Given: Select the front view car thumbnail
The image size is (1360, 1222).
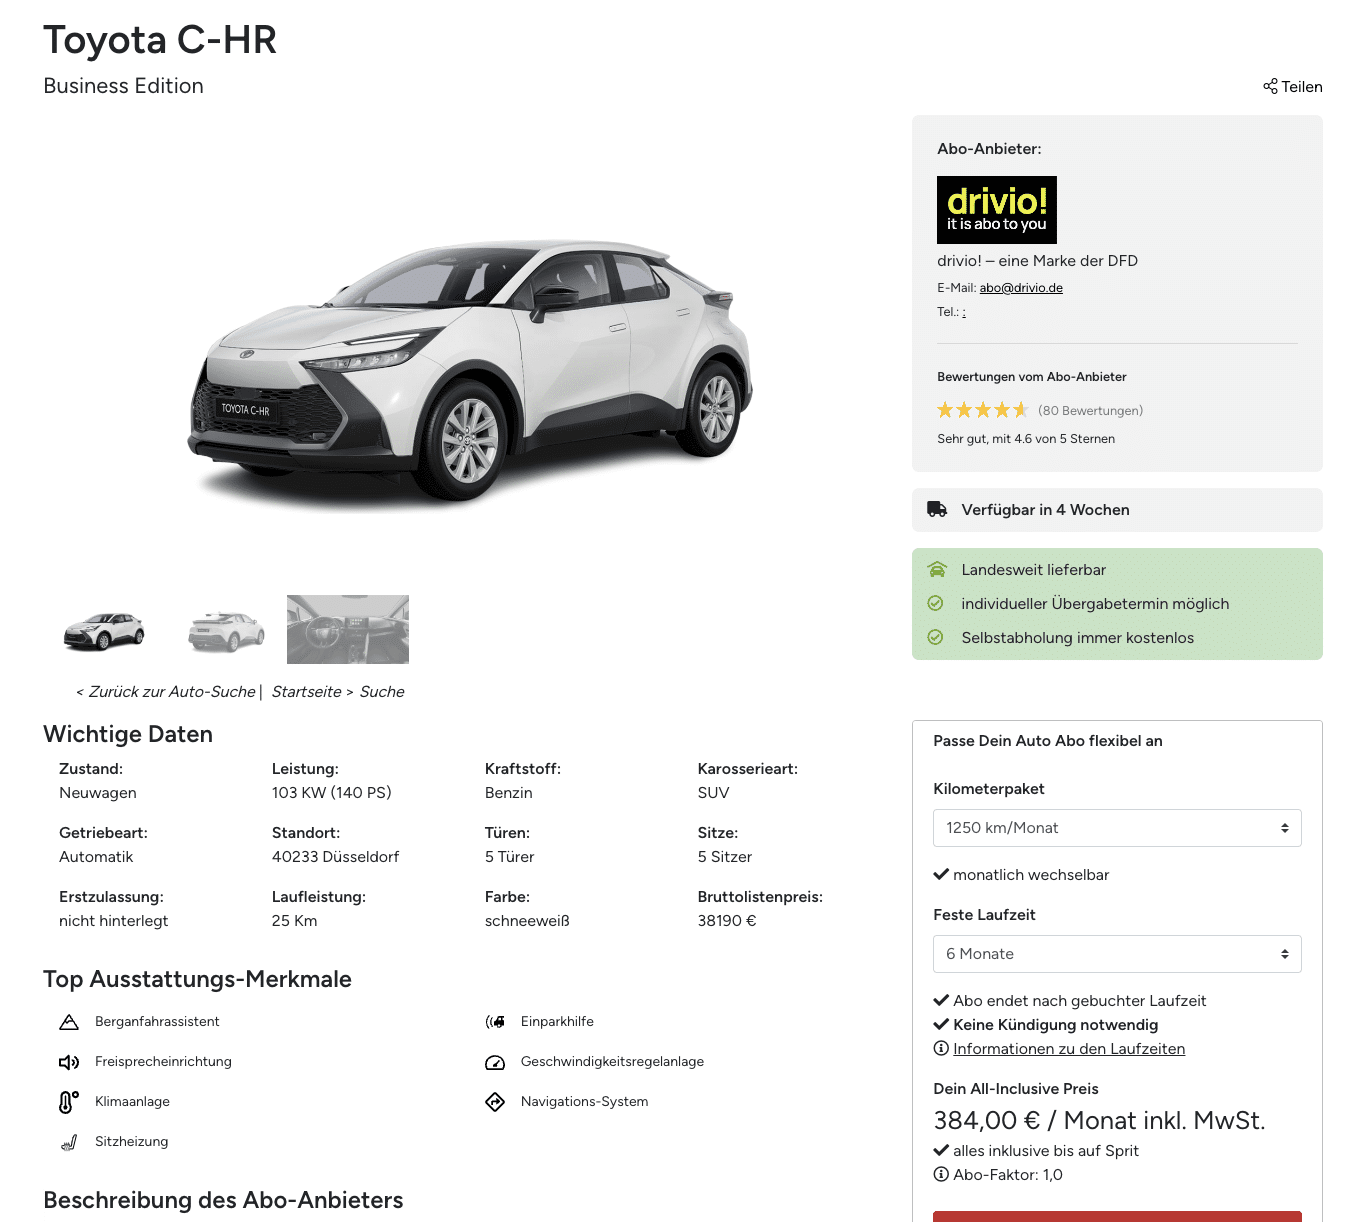Looking at the screenshot, I should (x=104, y=630).
